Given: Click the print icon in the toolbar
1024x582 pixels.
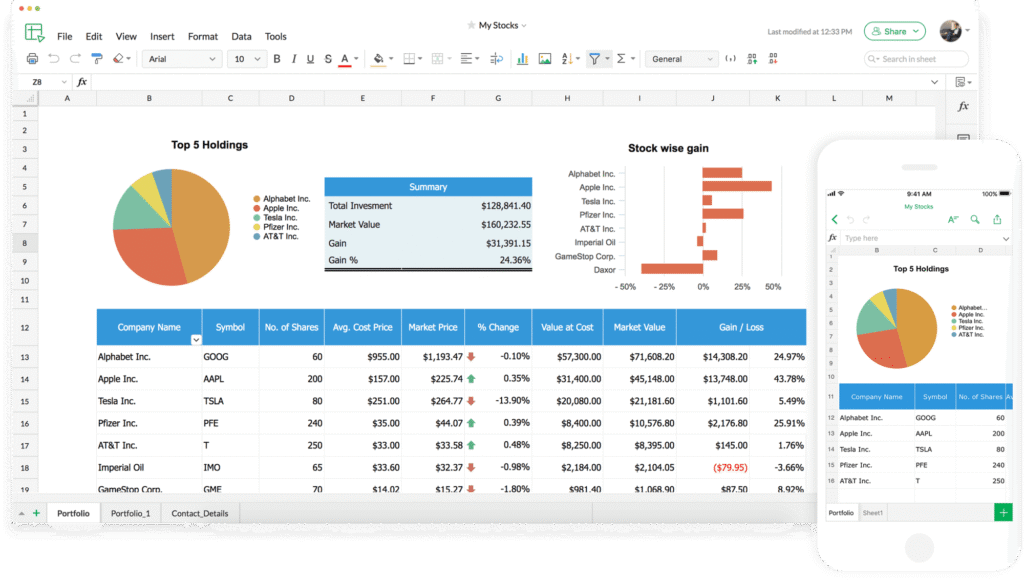Looking at the screenshot, I should coord(32,59).
